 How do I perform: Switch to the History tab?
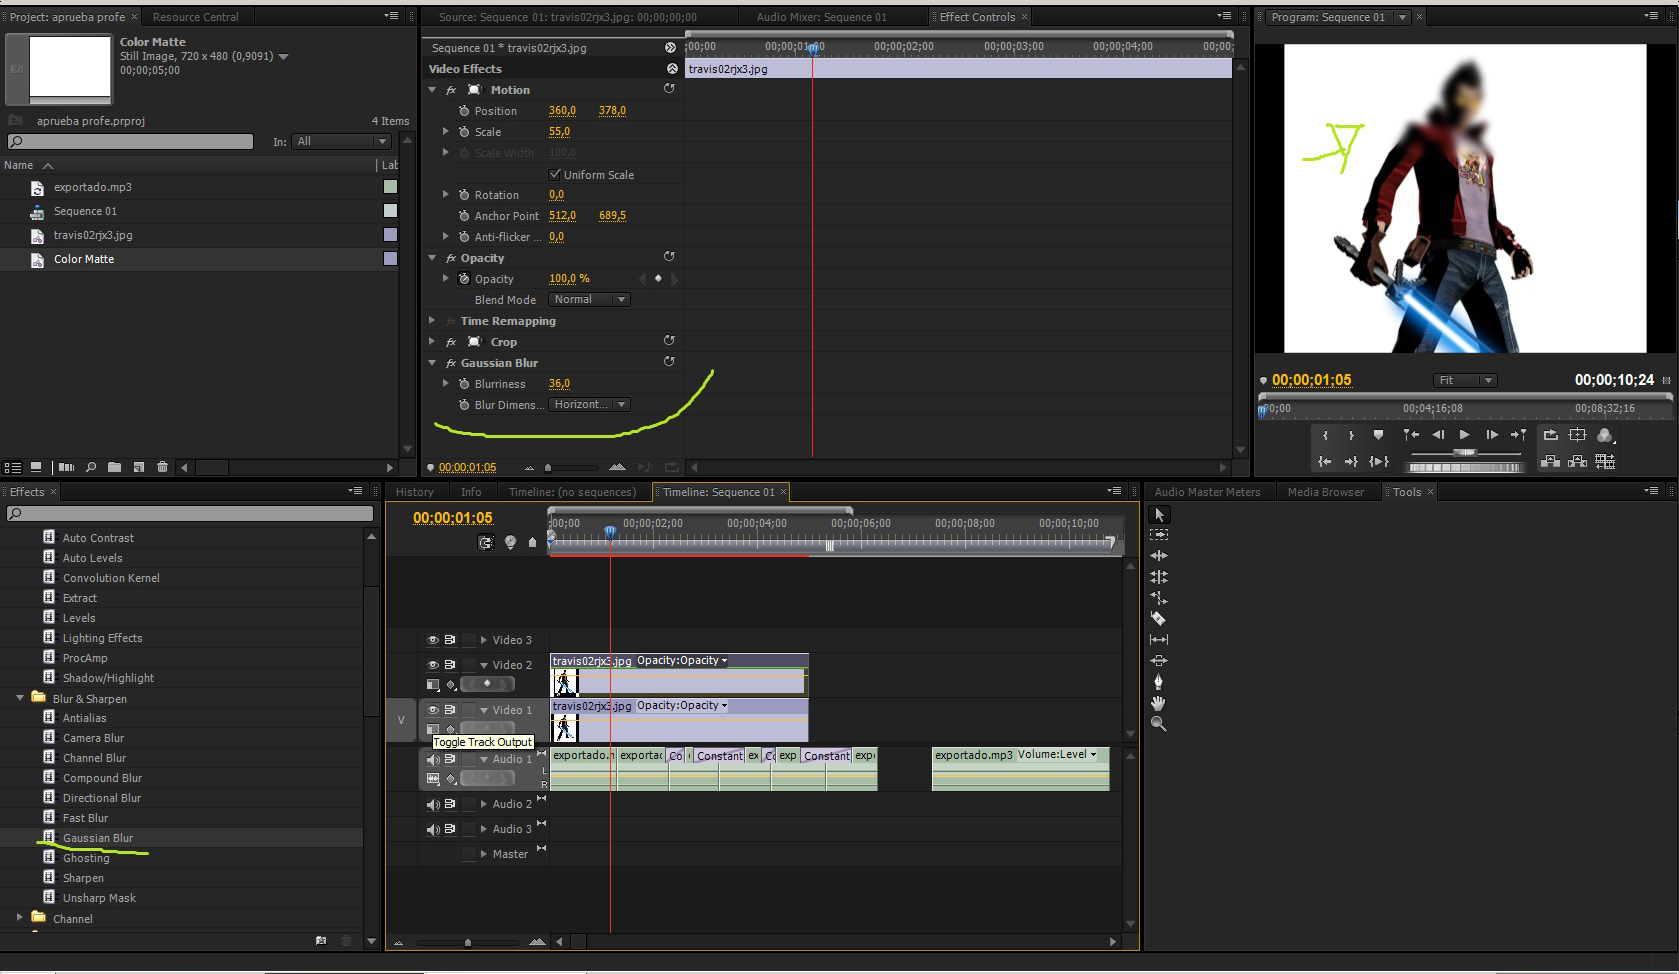tap(414, 492)
